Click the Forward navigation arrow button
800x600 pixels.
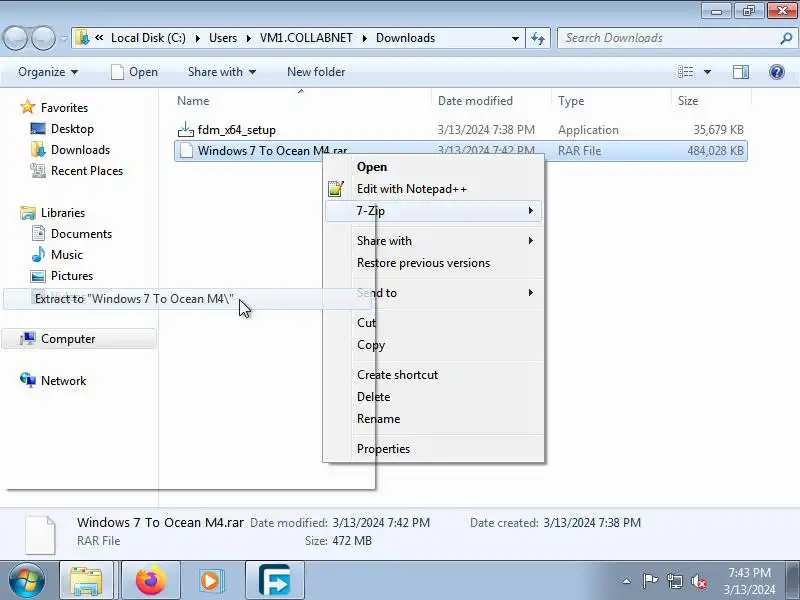(x=43, y=38)
